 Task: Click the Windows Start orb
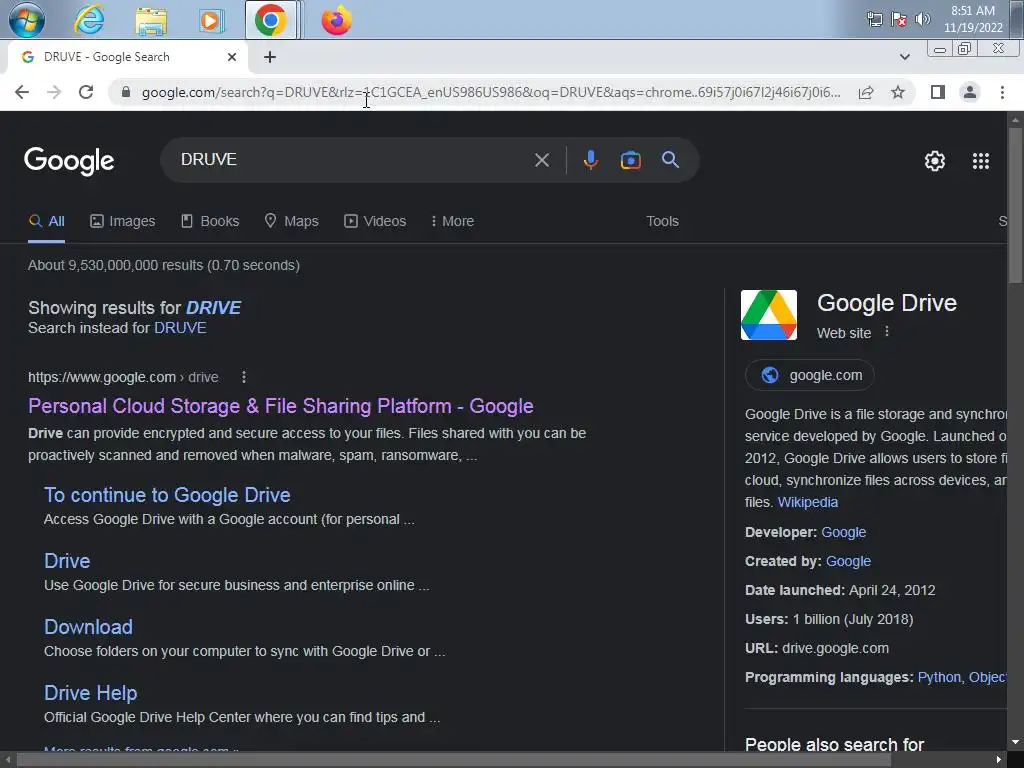27,20
